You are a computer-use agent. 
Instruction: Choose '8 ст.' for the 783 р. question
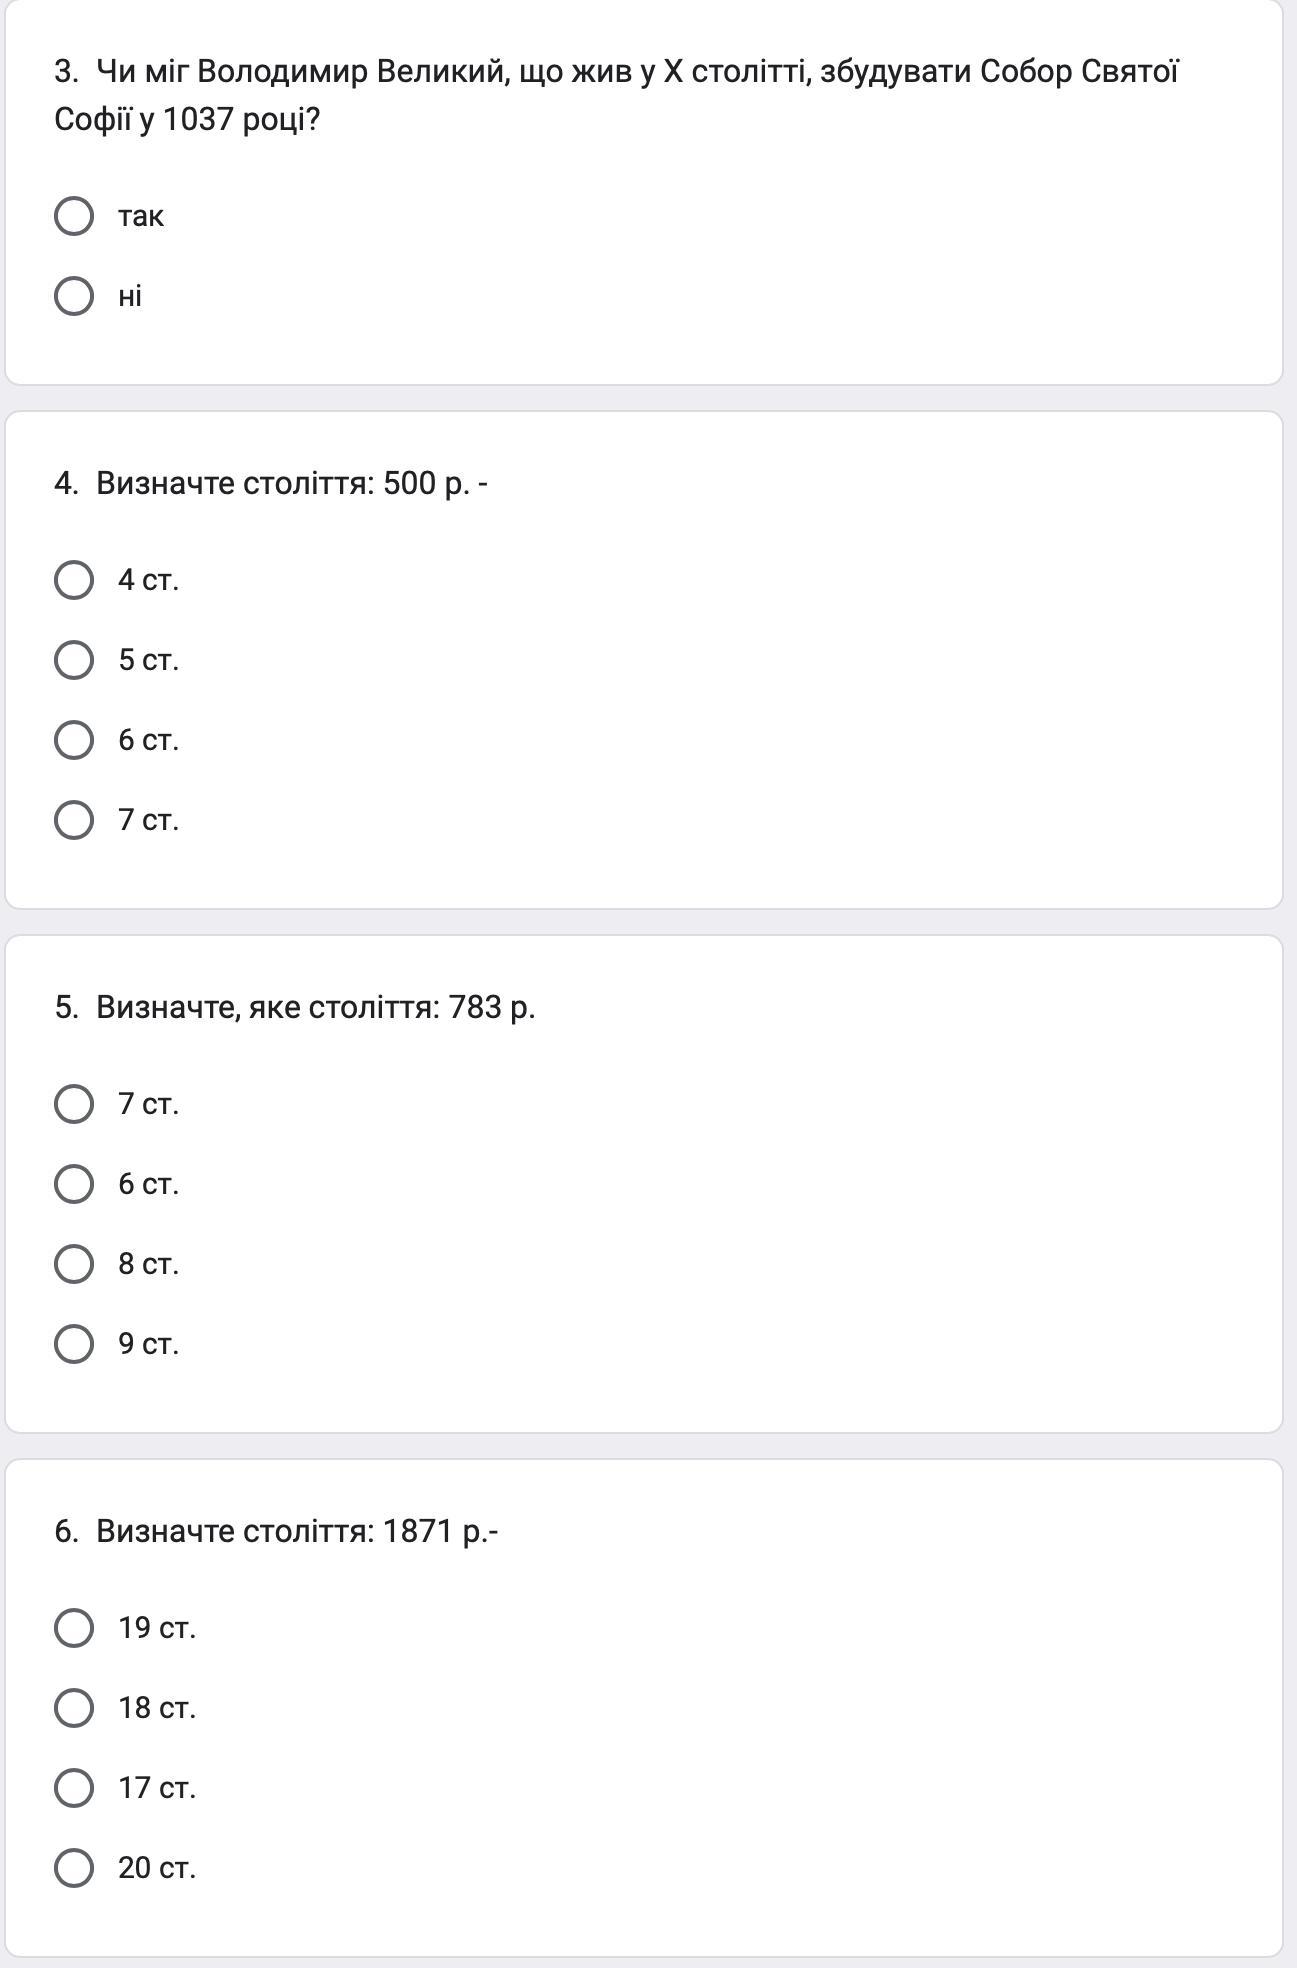(74, 1264)
